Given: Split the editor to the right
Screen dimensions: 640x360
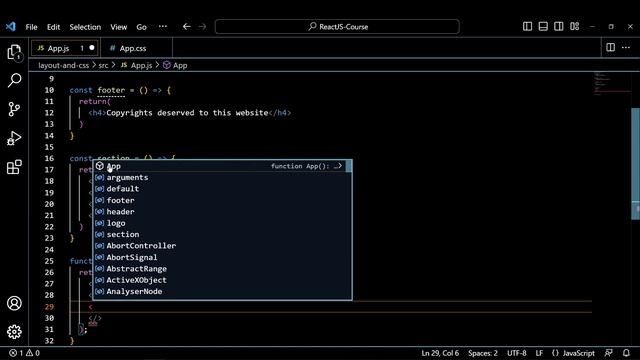Looking at the screenshot, I should click(611, 48).
